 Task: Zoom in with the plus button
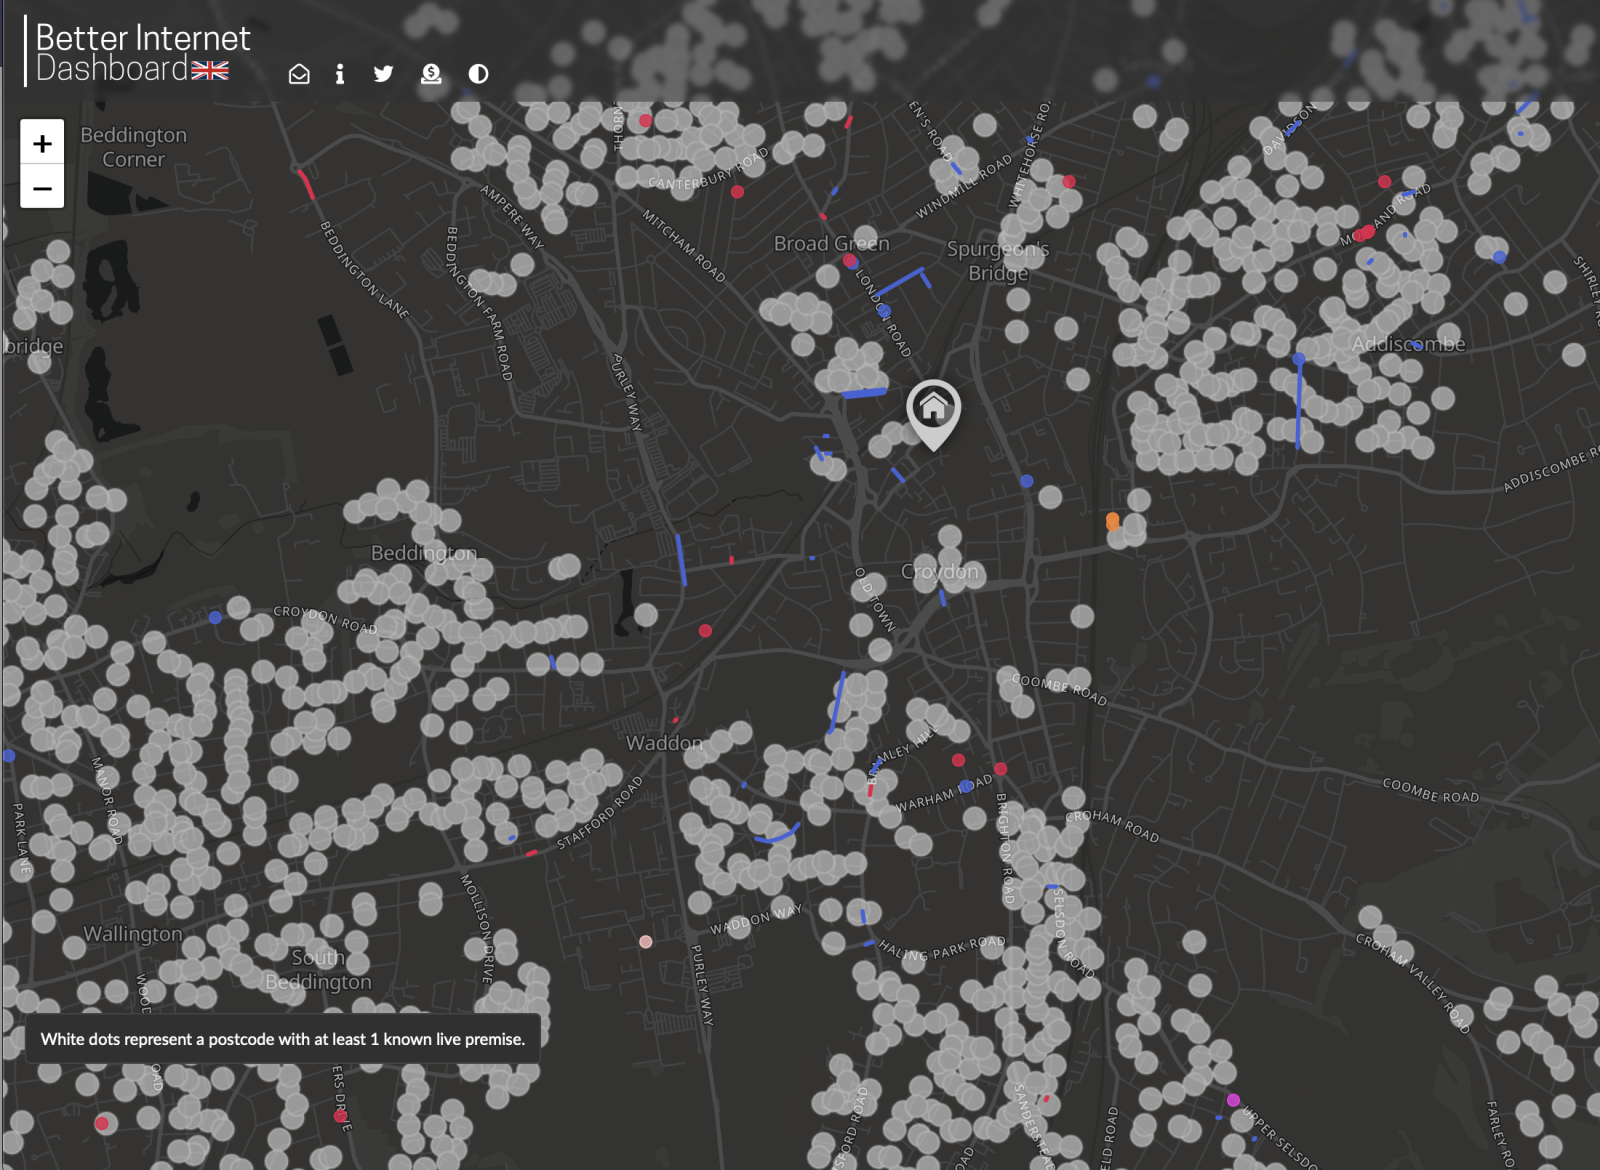(x=42, y=143)
